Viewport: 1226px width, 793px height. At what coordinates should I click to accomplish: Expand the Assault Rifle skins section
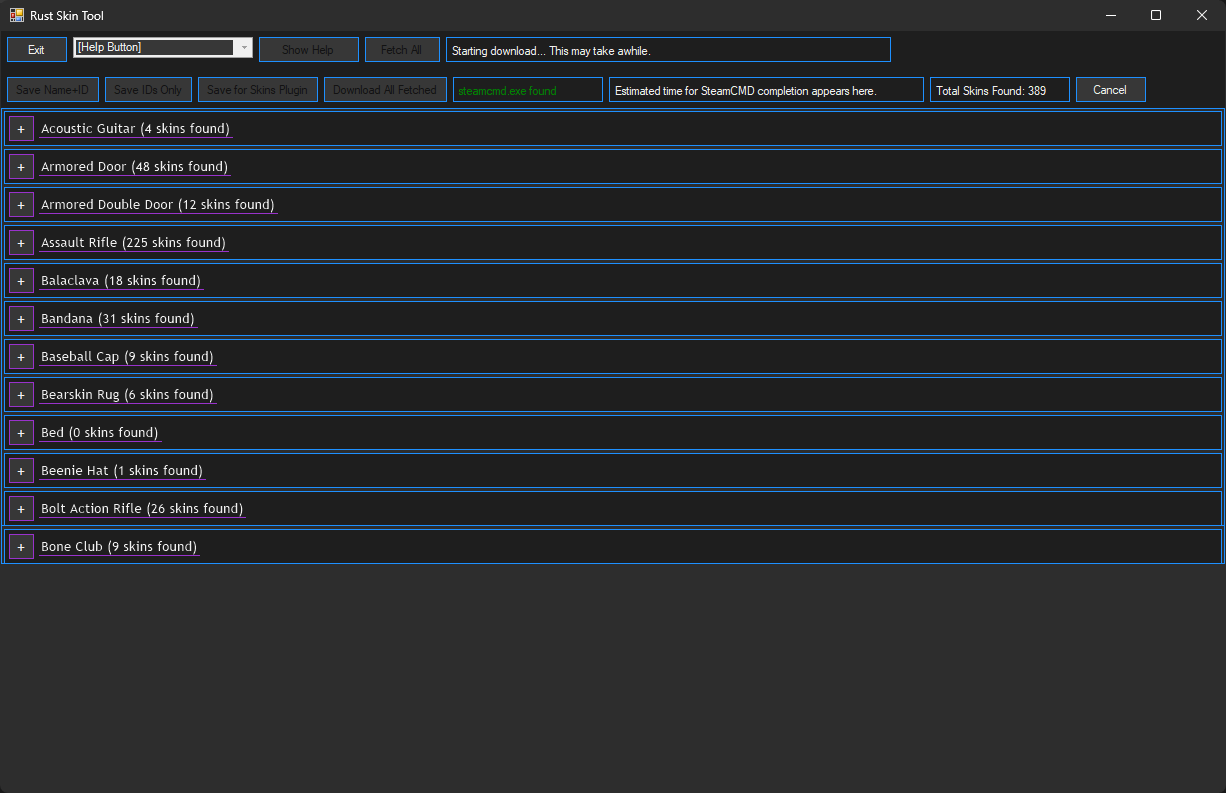coord(21,243)
